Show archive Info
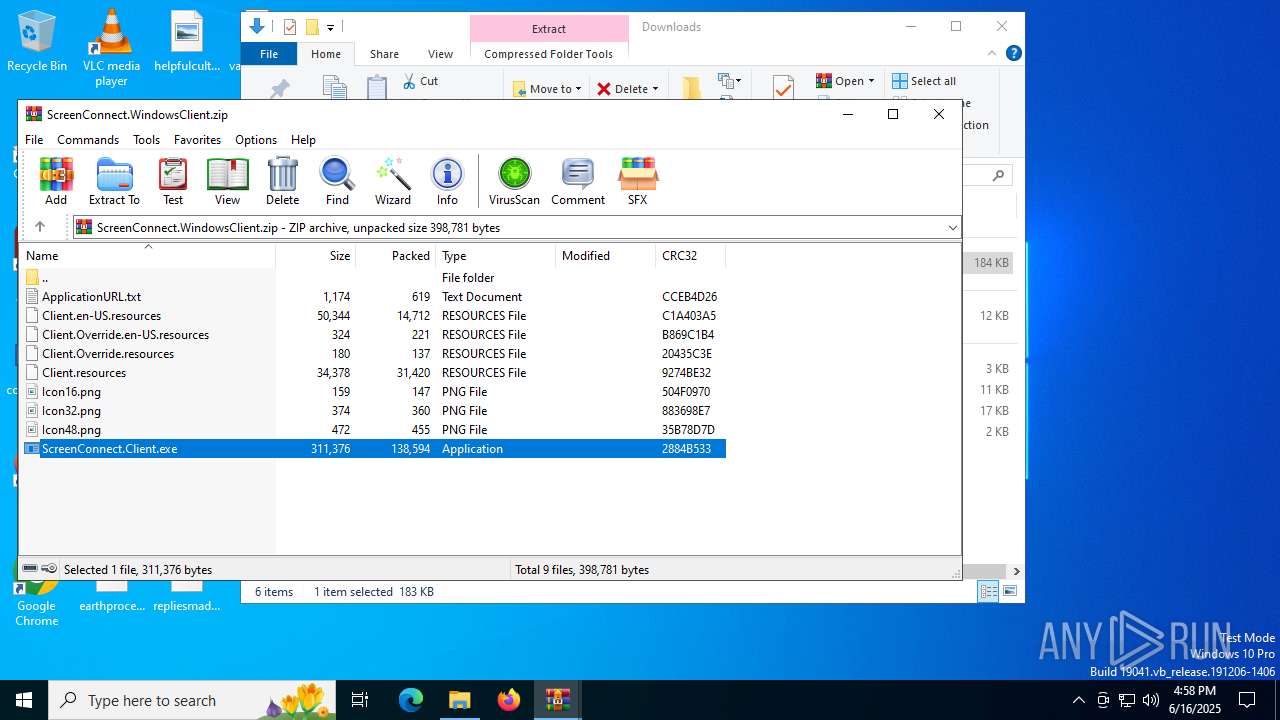 [447, 182]
